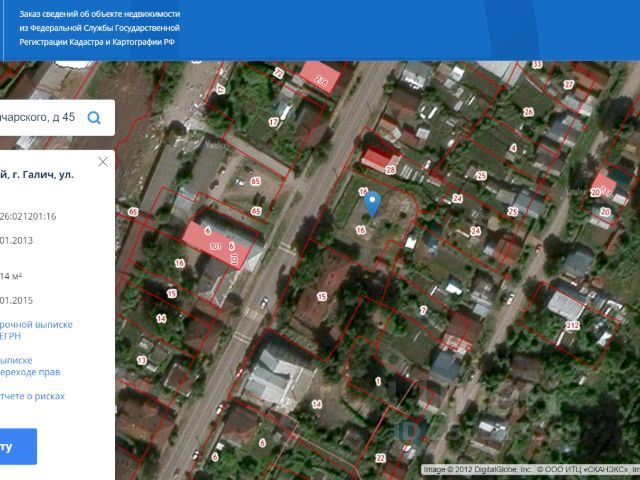Select parcel labeled 27 on map
The height and width of the screenshot is (480, 640).
pyautogui.click(x=568, y=85)
